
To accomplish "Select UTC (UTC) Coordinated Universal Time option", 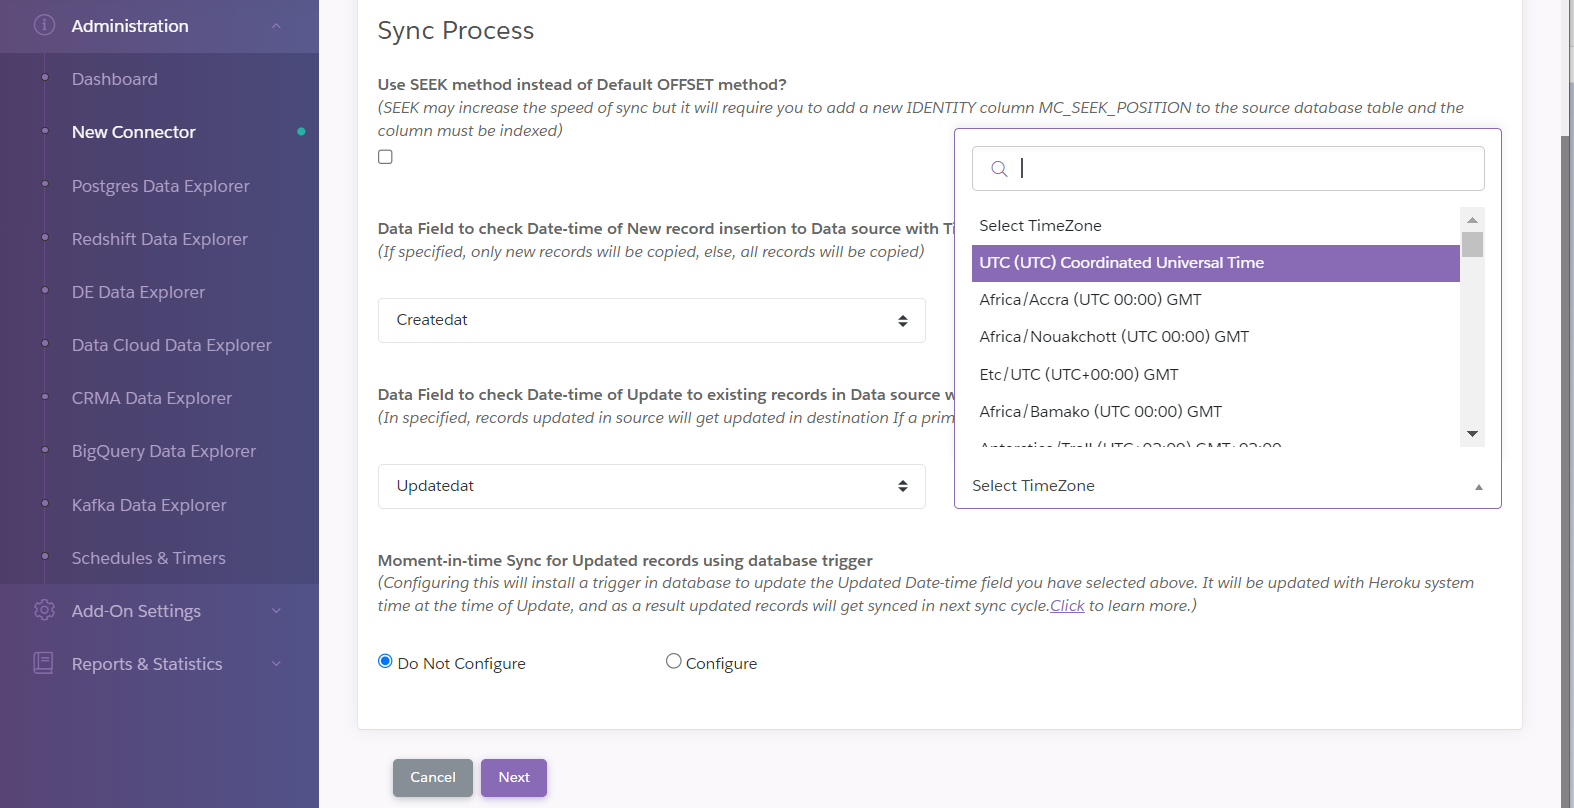I will (1216, 263).
